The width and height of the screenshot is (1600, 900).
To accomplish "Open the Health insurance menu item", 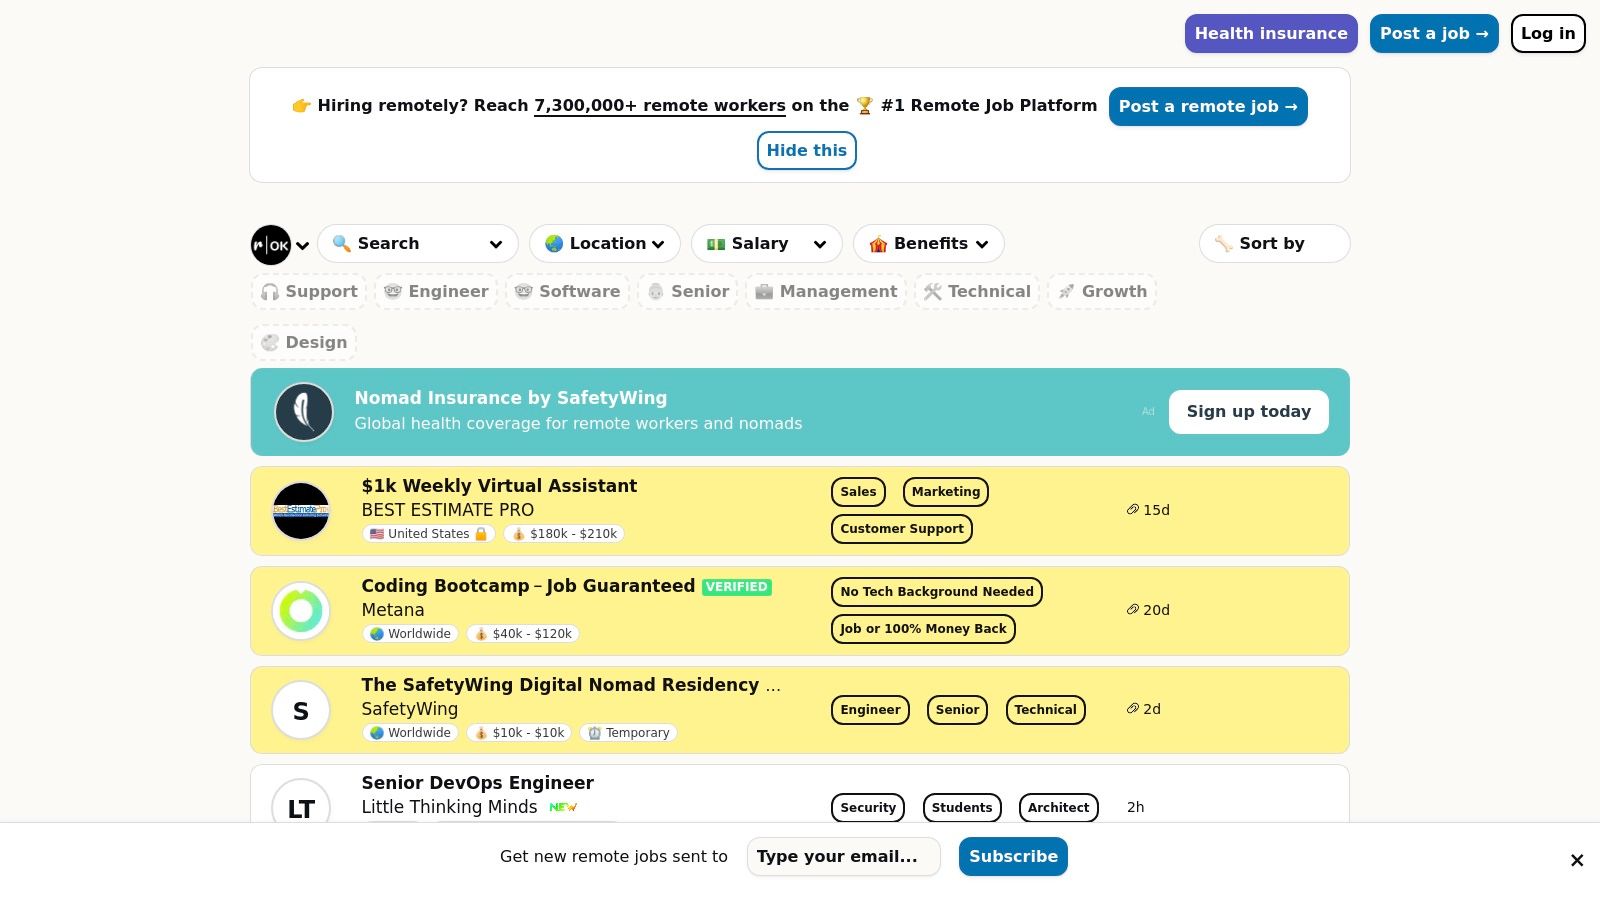I will click(x=1271, y=33).
